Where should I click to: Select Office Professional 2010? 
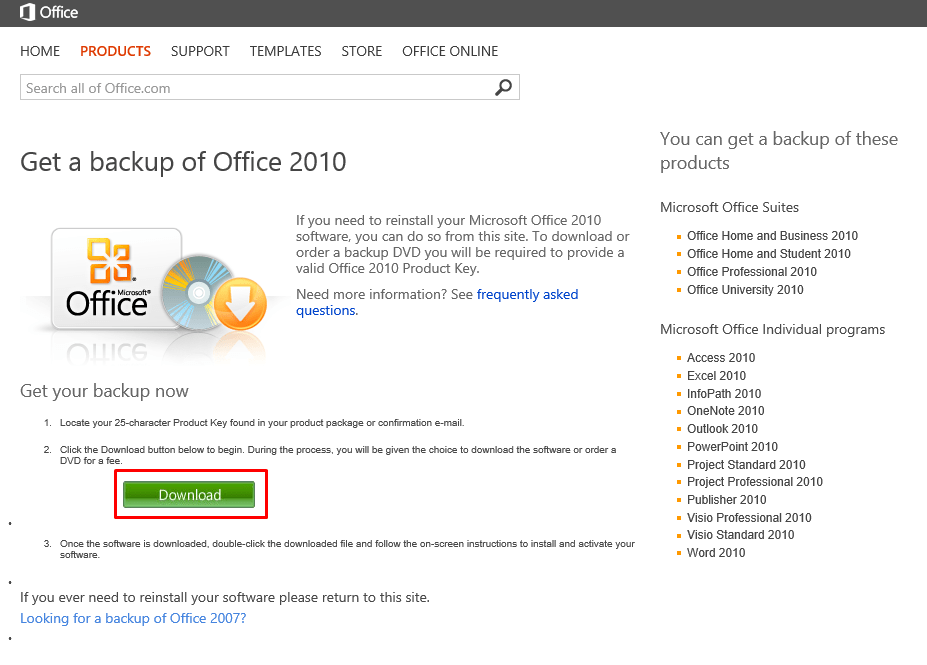point(751,272)
